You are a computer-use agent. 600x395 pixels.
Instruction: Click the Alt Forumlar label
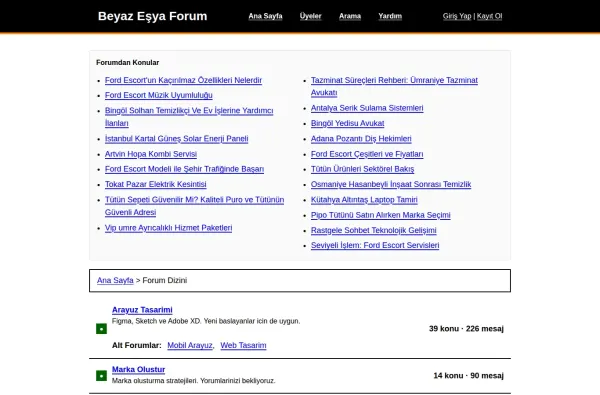tap(137, 345)
